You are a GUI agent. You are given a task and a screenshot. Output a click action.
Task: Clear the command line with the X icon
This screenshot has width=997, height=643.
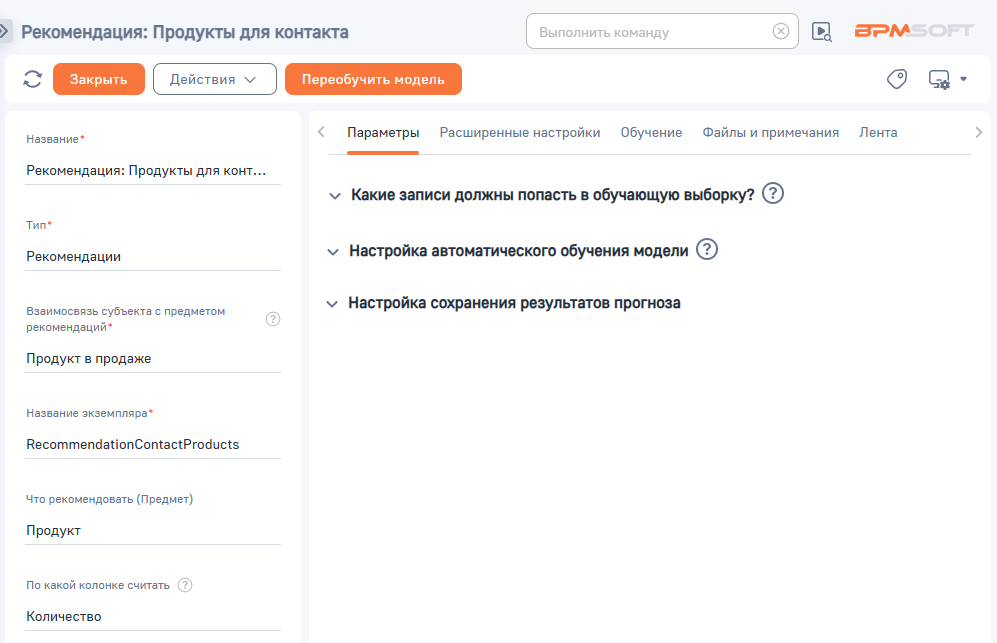[x=781, y=31]
